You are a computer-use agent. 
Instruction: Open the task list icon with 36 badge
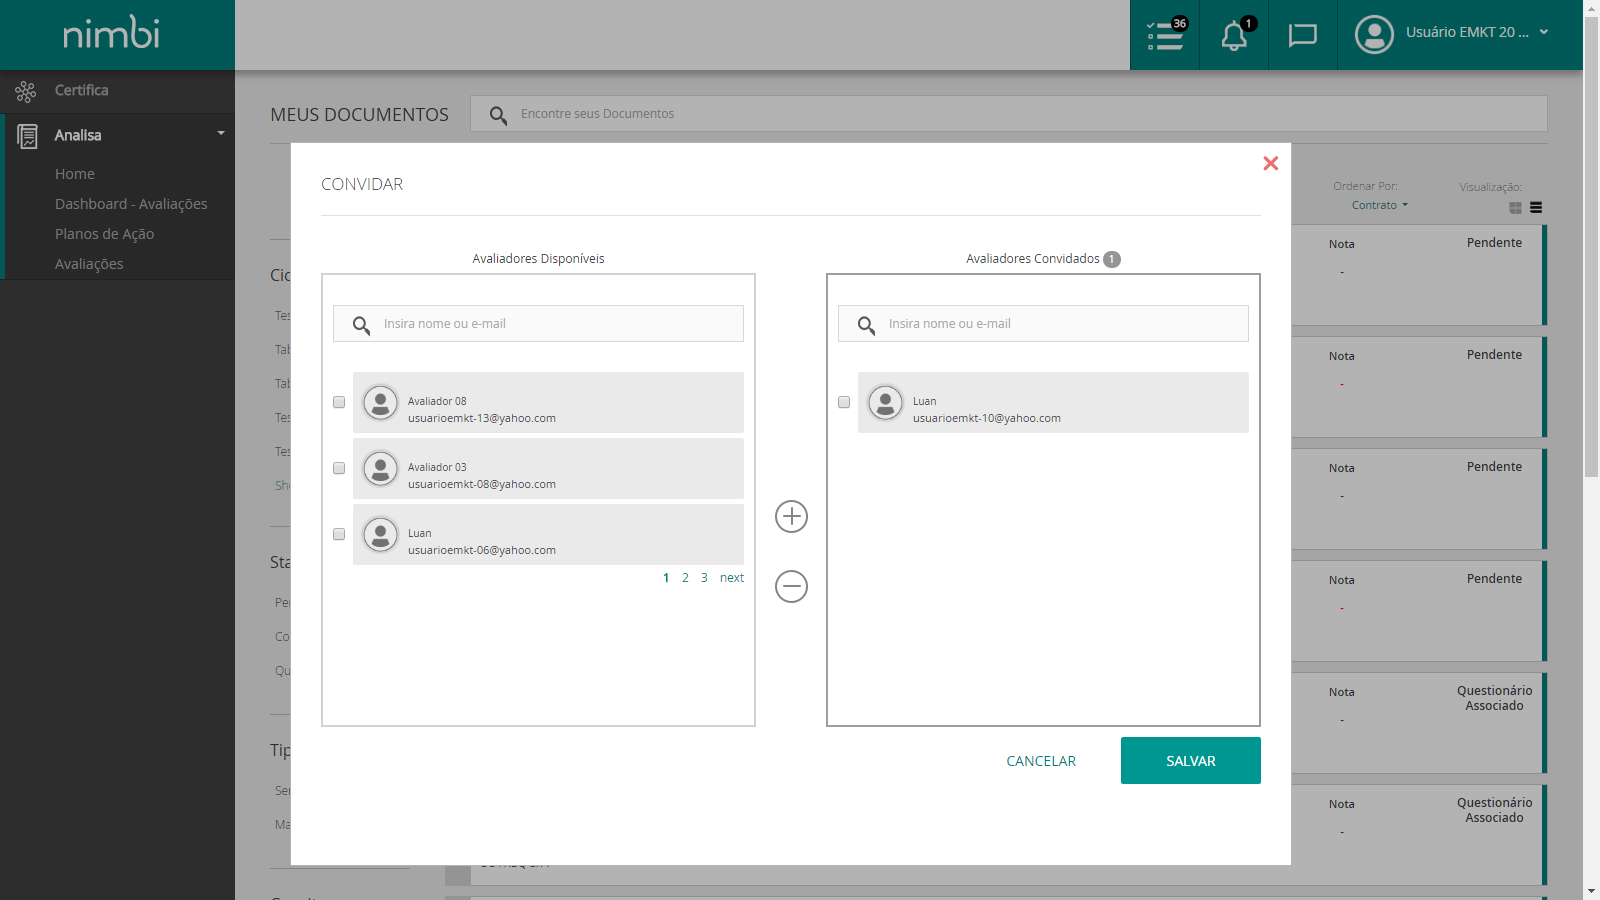[x=1165, y=35]
